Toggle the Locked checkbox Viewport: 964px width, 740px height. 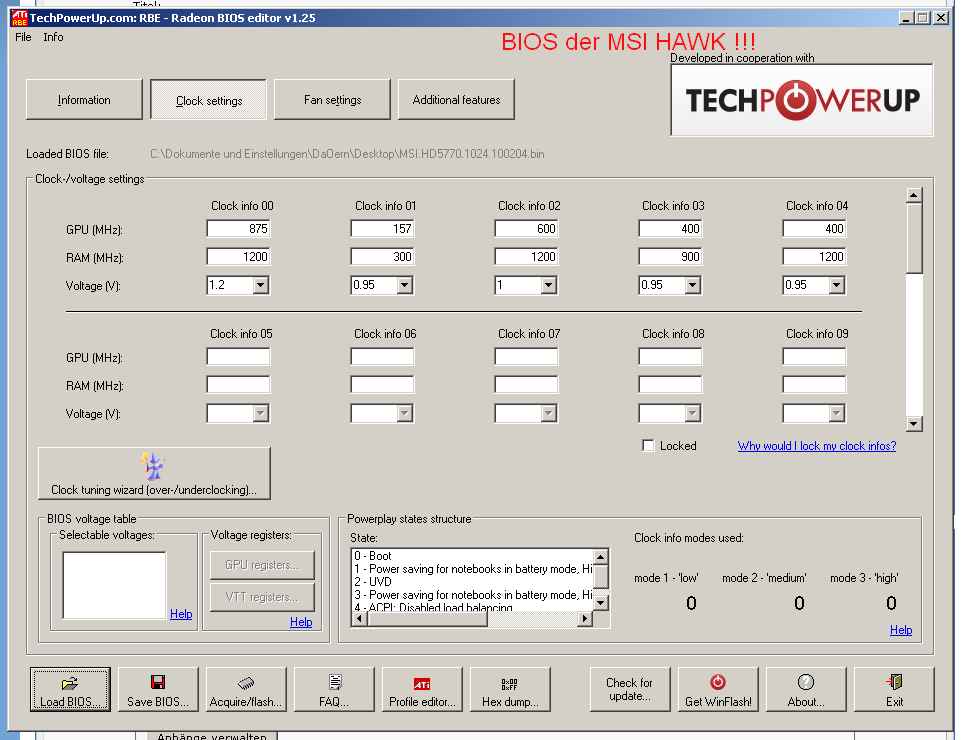(x=648, y=446)
